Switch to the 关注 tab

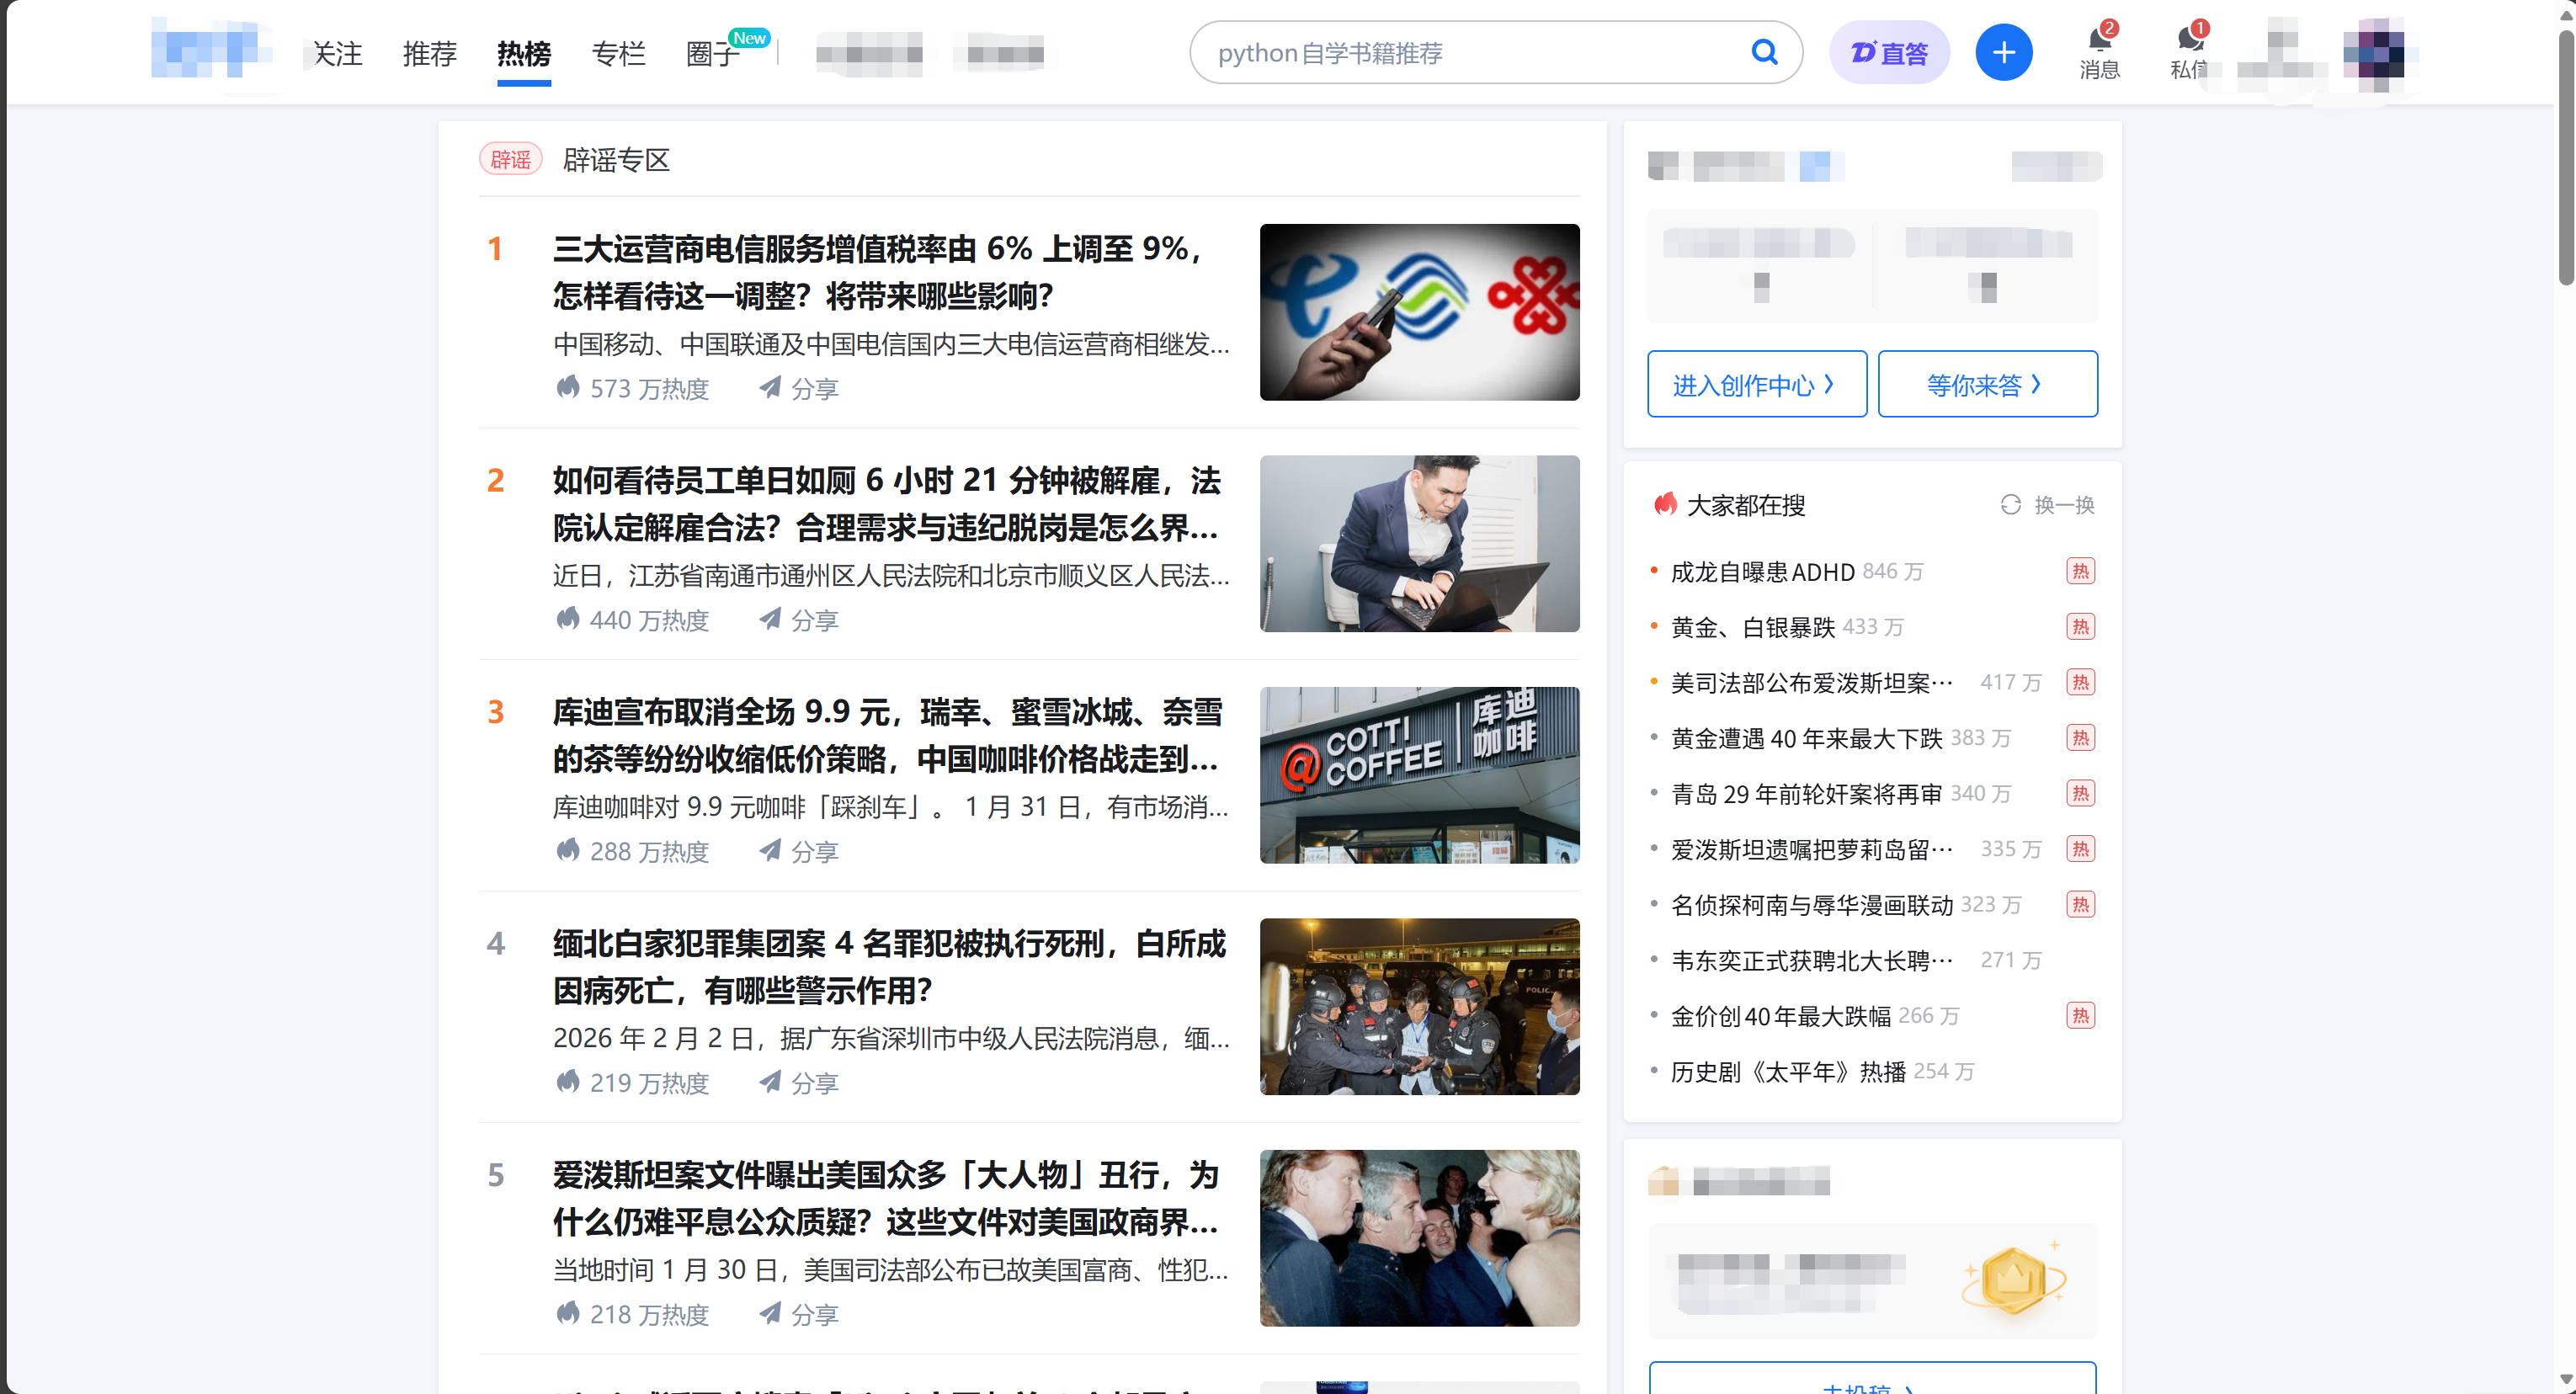[x=337, y=54]
